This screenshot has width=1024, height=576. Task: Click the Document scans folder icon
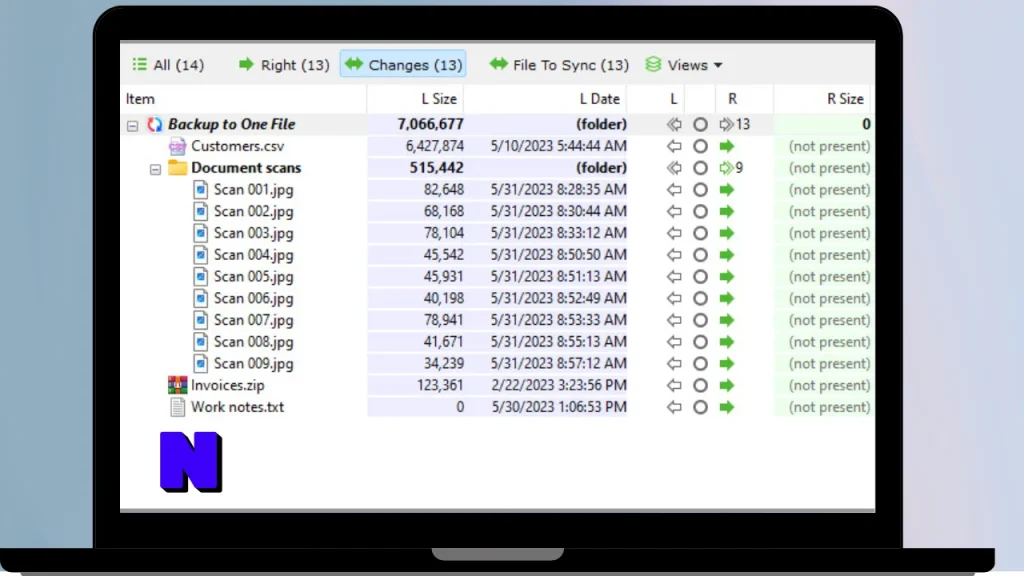[177, 167]
